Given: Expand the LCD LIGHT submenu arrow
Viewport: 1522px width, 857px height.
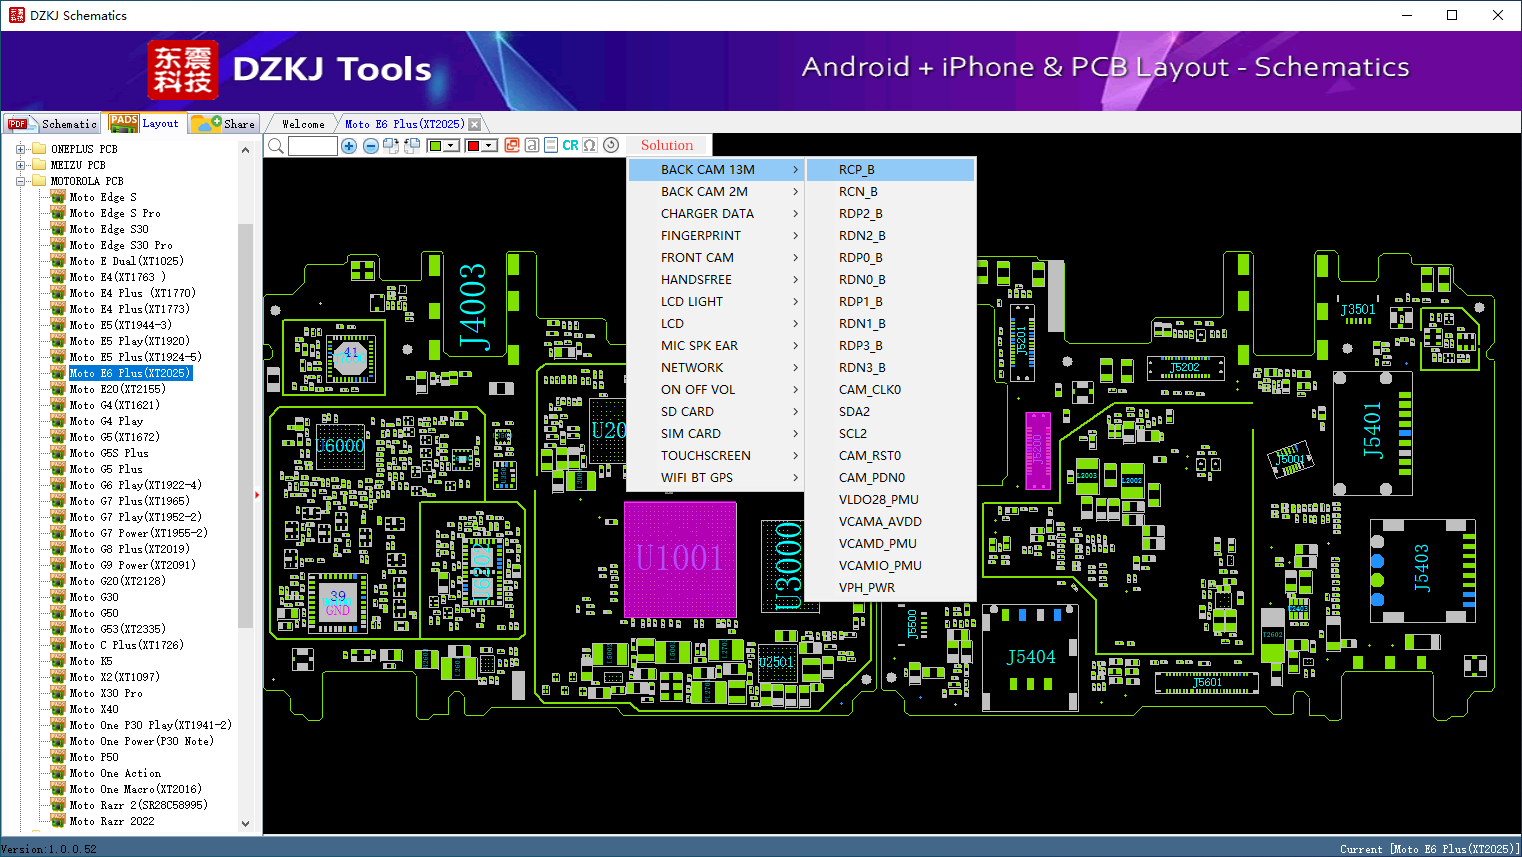Looking at the screenshot, I should click(795, 302).
